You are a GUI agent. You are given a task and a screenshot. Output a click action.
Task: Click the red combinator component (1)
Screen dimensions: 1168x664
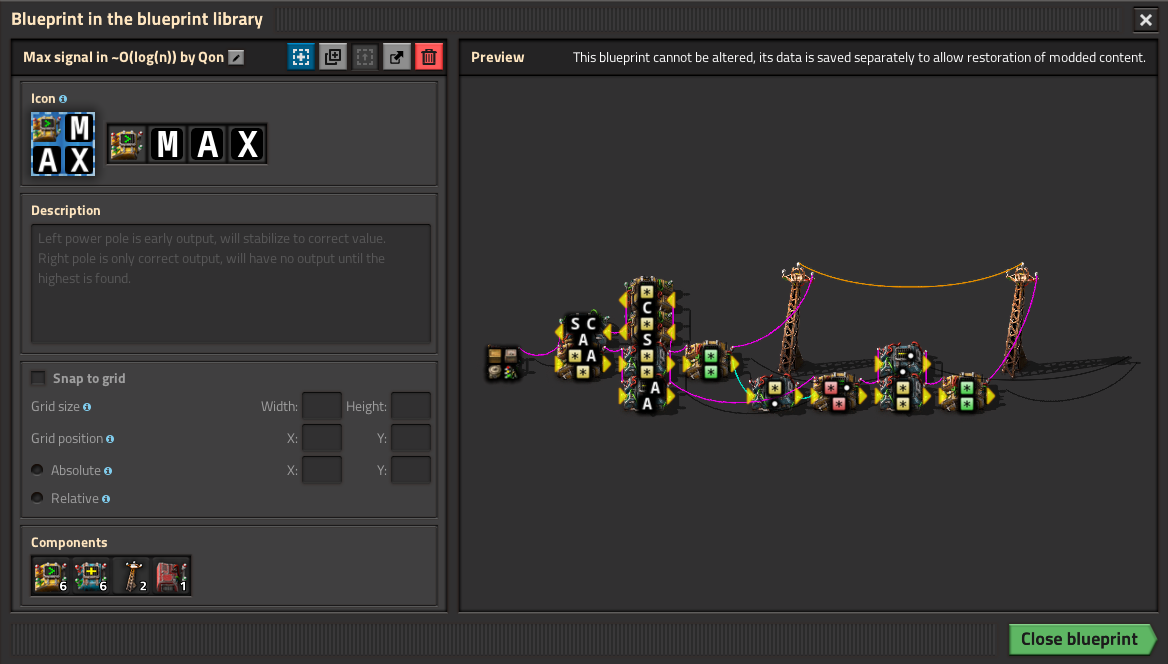(171, 575)
